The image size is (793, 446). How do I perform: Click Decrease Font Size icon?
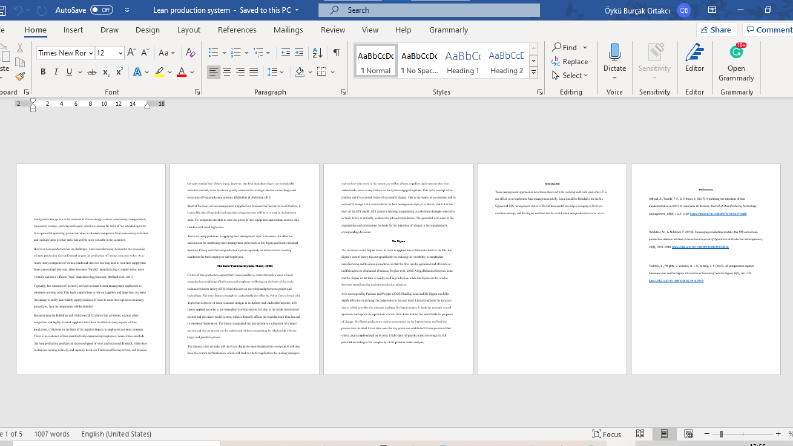tap(145, 53)
